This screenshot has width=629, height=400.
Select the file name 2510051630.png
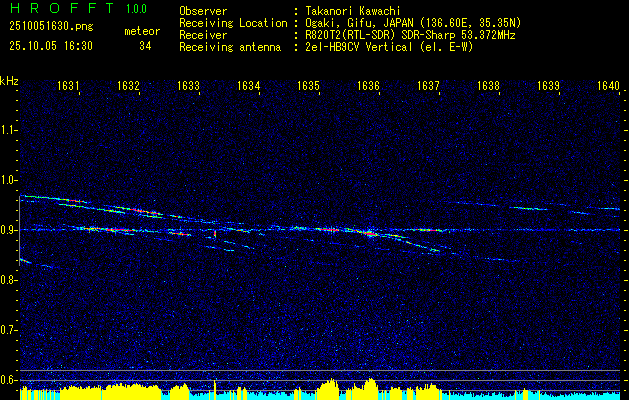(51, 27)
